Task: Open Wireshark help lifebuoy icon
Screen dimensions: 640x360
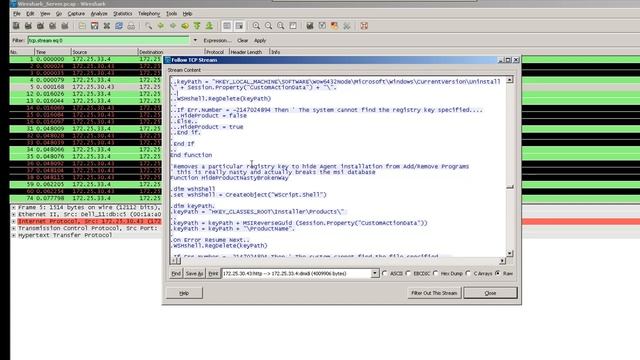Action: pyautogui.click(x=364, y=26)
